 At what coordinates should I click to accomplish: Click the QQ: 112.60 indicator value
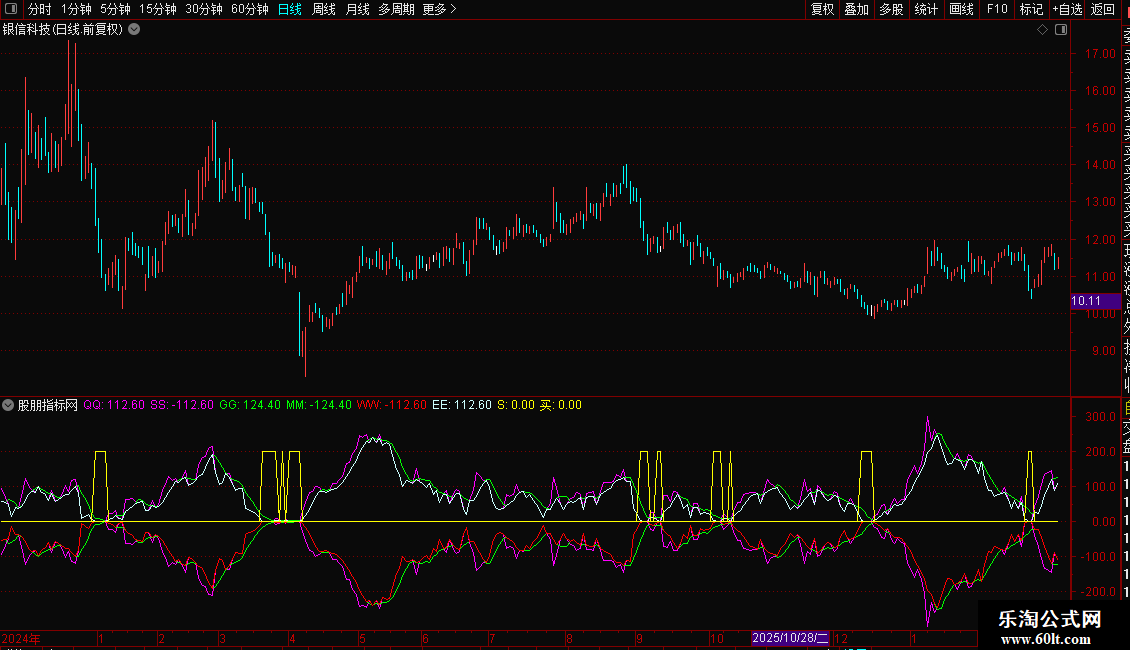coord(114,405)
